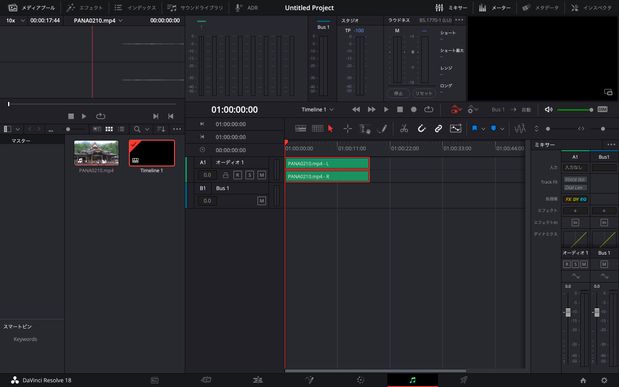Open the ADR panel tab
The width and height of the screenshot is (619, 387).
pos(246,8)
